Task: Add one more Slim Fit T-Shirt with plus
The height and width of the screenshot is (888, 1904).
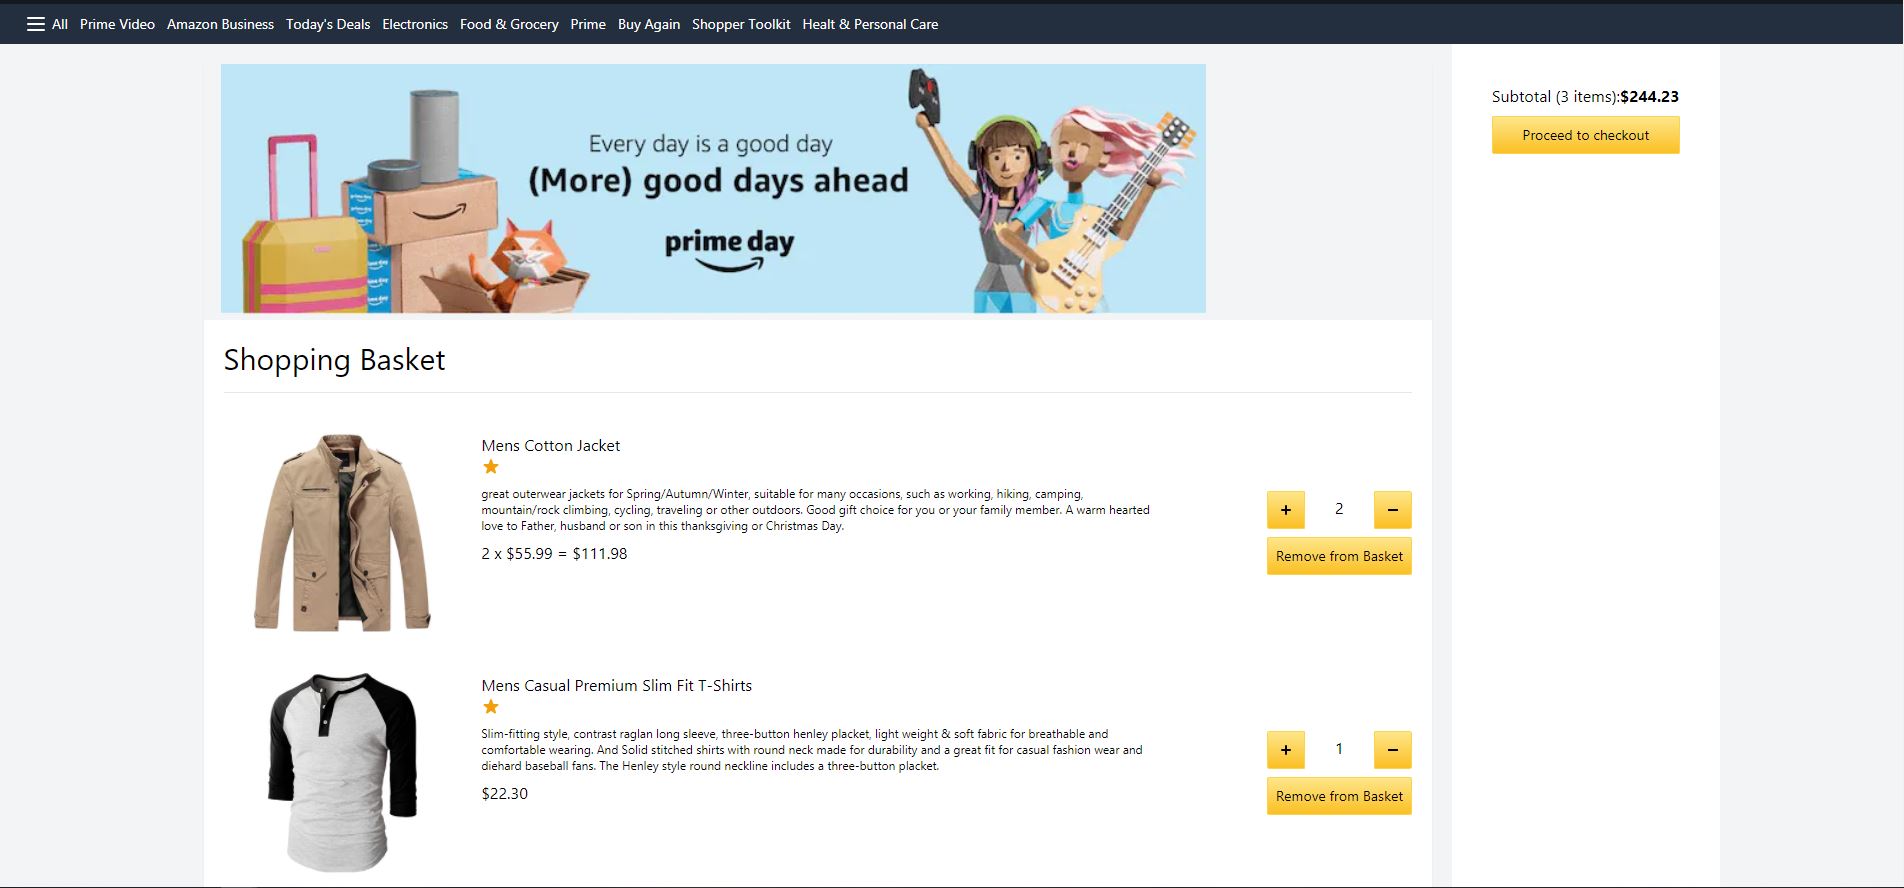Action: pyautogui.click(x=1286, y=750)
